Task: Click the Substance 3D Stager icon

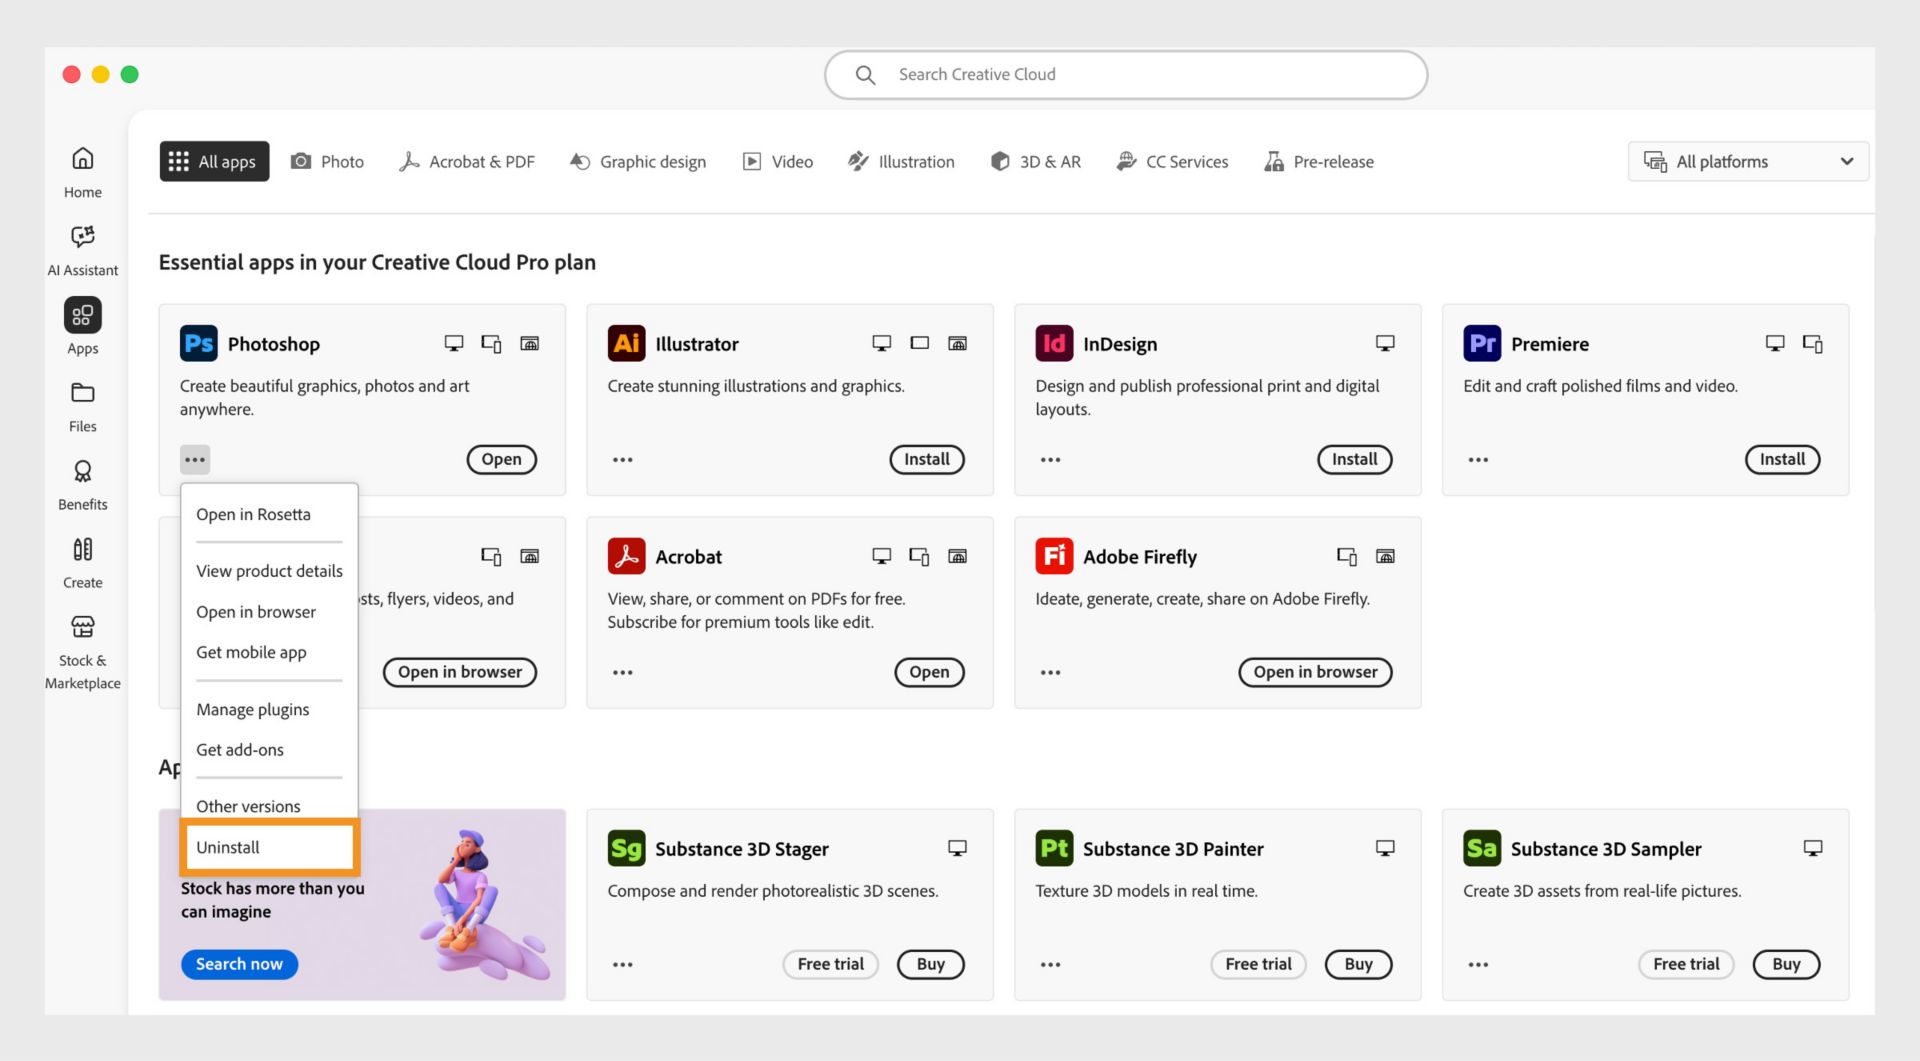Action: 626,848
